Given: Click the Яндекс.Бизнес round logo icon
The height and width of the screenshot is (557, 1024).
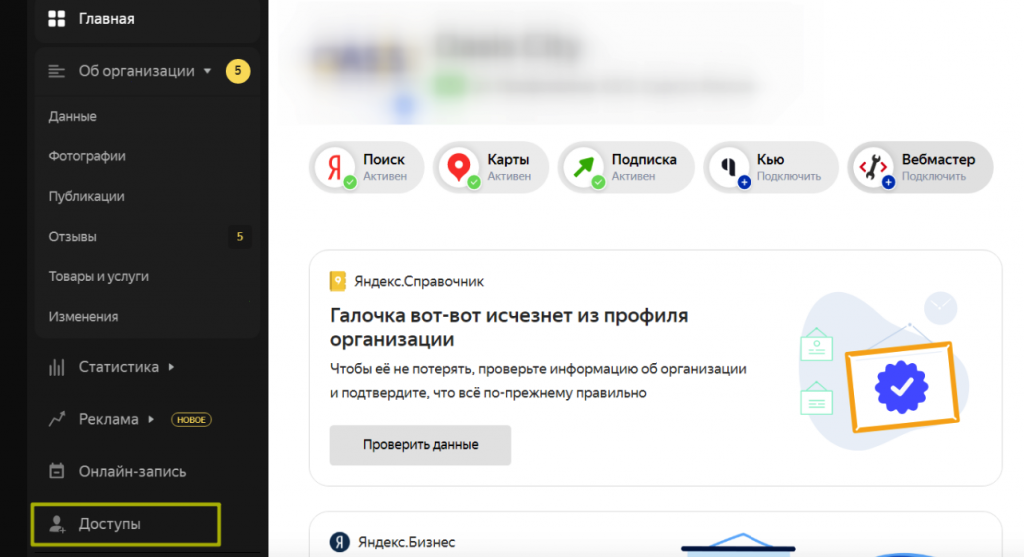Looking at the screenshot, I should click(340, 542).
